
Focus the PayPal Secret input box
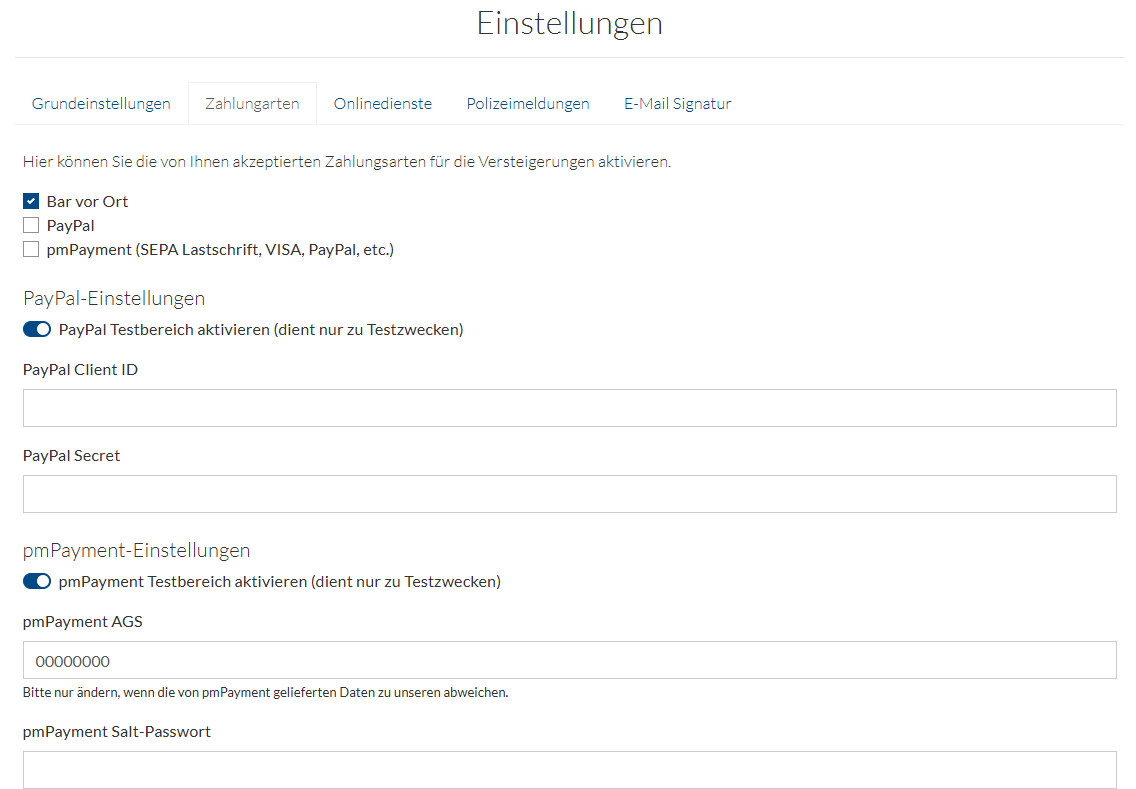(x=569, y=494)
